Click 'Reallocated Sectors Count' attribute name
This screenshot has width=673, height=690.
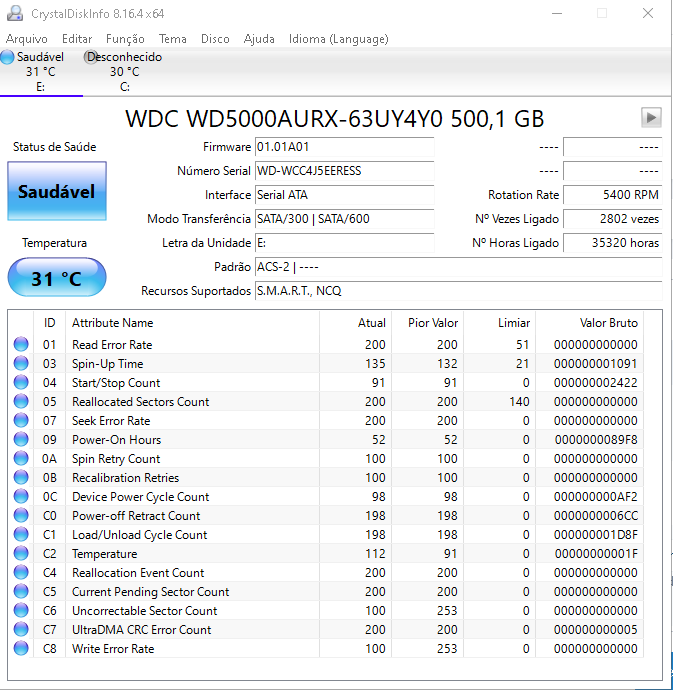pyautogui.click(x=140, y=401)
